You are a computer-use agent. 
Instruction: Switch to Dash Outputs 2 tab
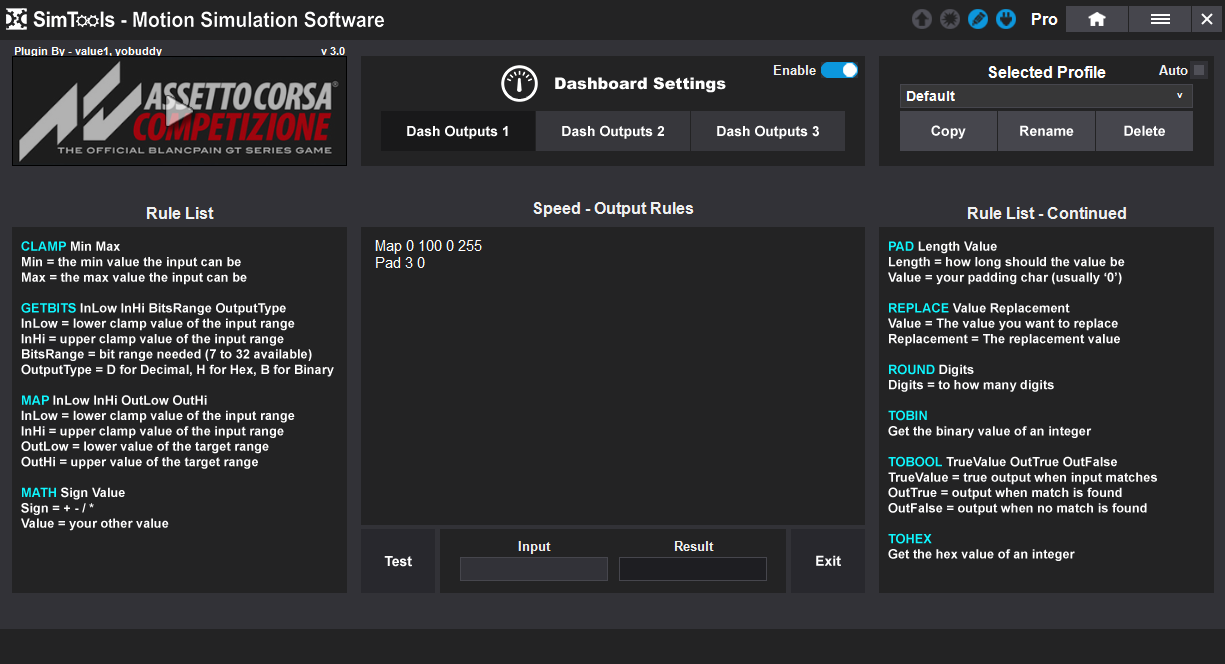[x=612, y=131]
